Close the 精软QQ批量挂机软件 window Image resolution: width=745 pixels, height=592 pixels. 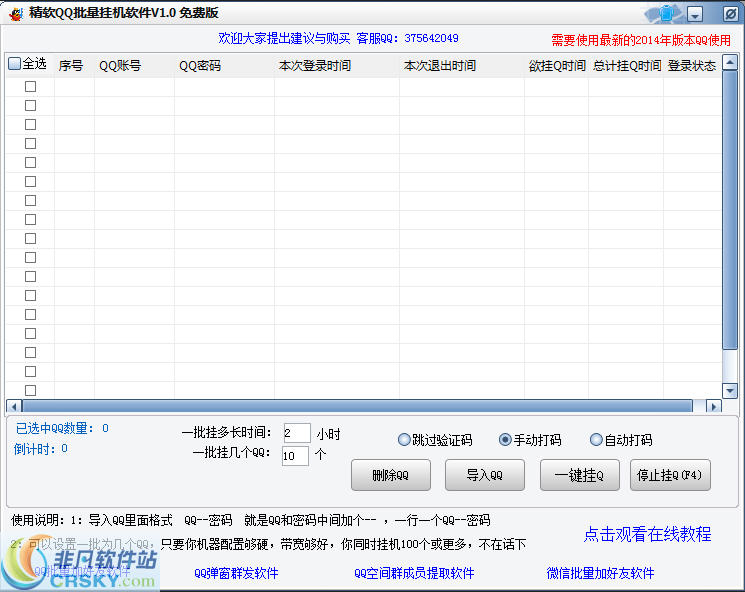coord(730,14)
